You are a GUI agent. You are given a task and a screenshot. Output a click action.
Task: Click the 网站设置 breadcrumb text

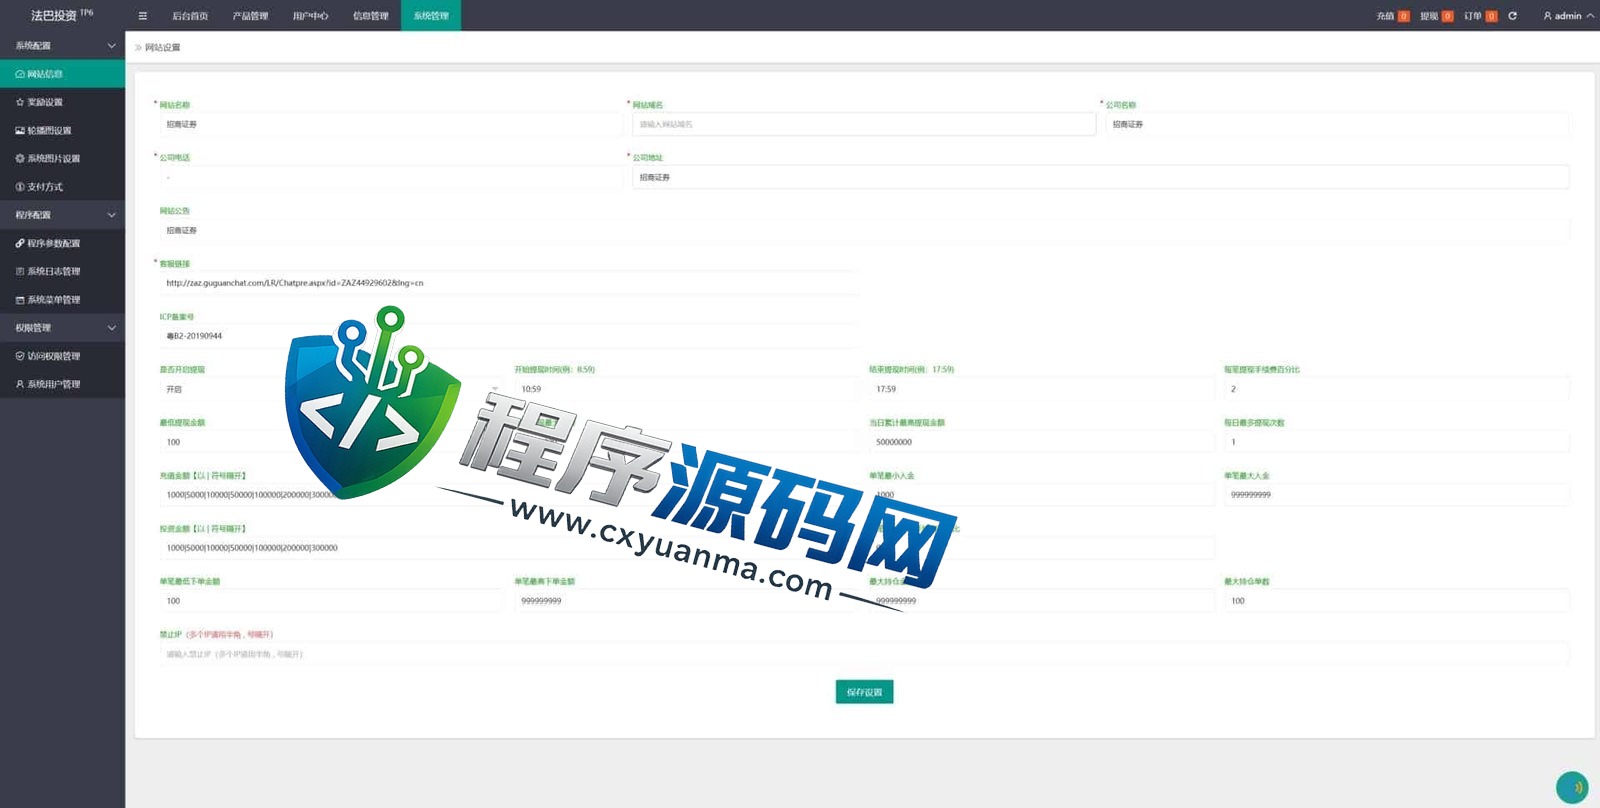point(163,47)
